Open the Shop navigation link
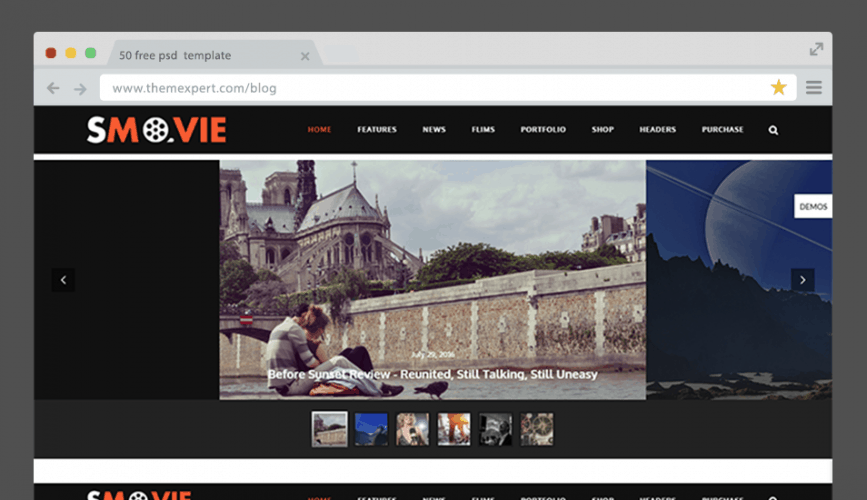Screen dimensions: 867x500 (x=602, y=130)
